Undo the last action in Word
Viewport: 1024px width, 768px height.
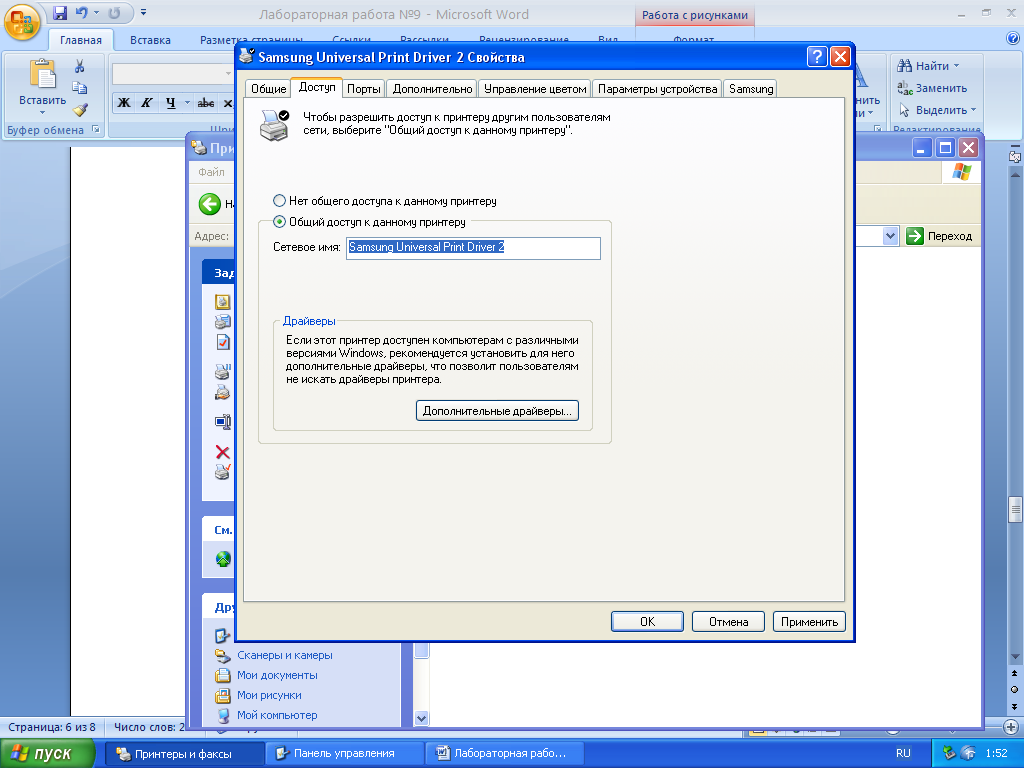click(82, 12)
